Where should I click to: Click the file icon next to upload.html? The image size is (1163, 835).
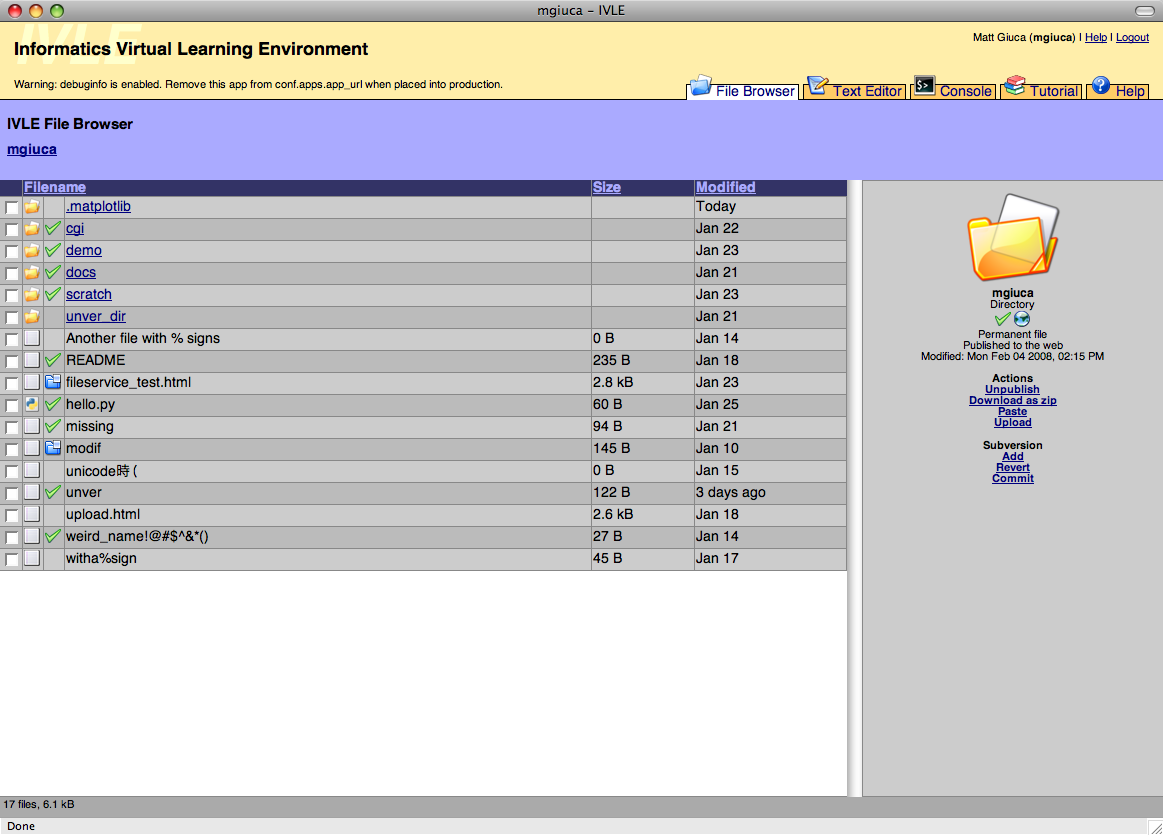(32, 514)
